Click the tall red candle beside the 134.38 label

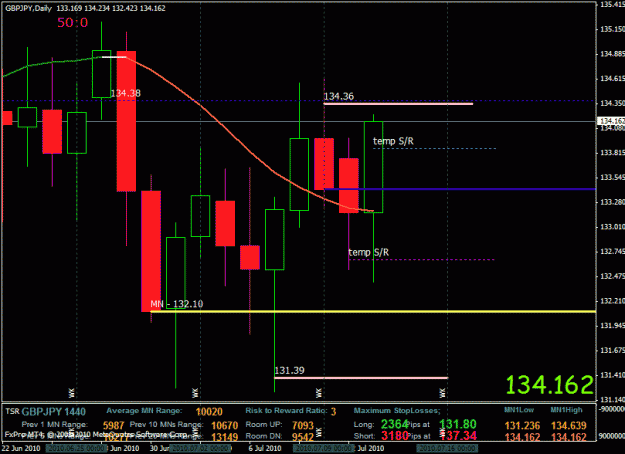click(126, 121)
